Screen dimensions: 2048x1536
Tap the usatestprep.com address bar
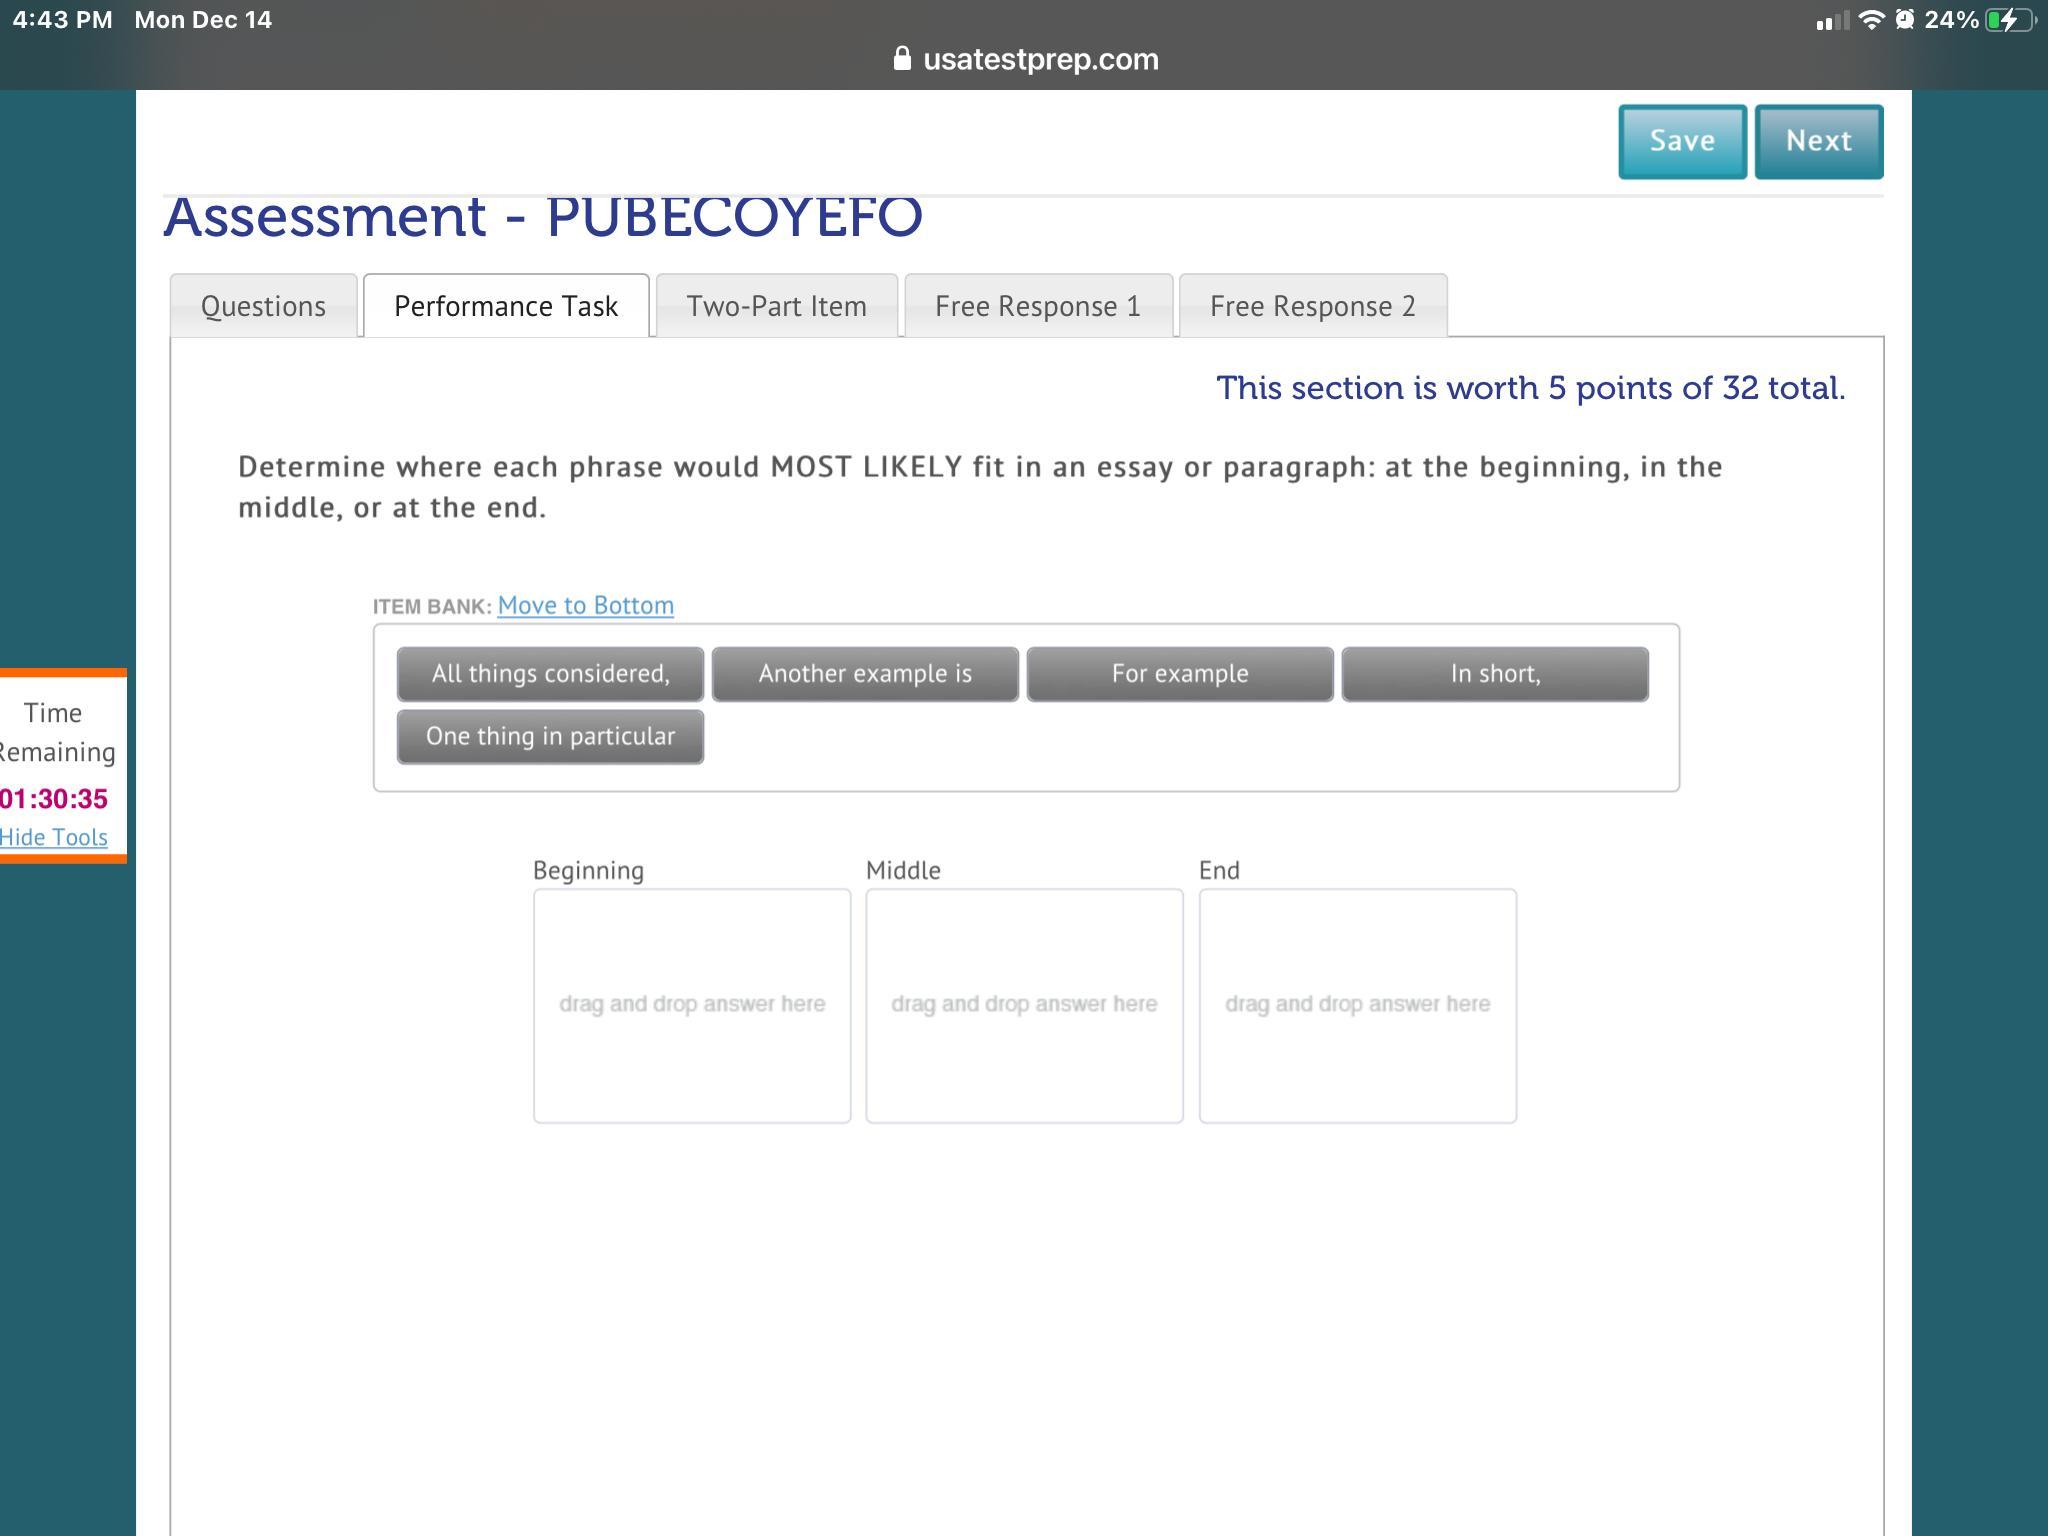pyautogui.click(x=1040, y=59)
